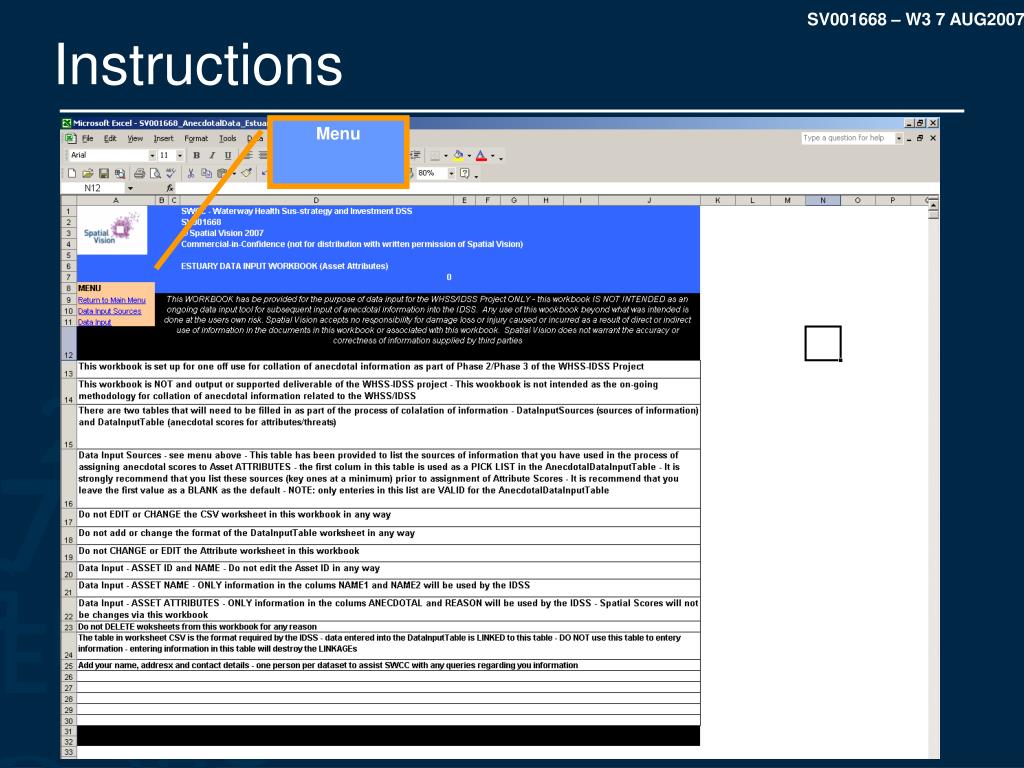Screen dimensions: 1024x768
Task: Select column N header
Action: coord(822,200)
